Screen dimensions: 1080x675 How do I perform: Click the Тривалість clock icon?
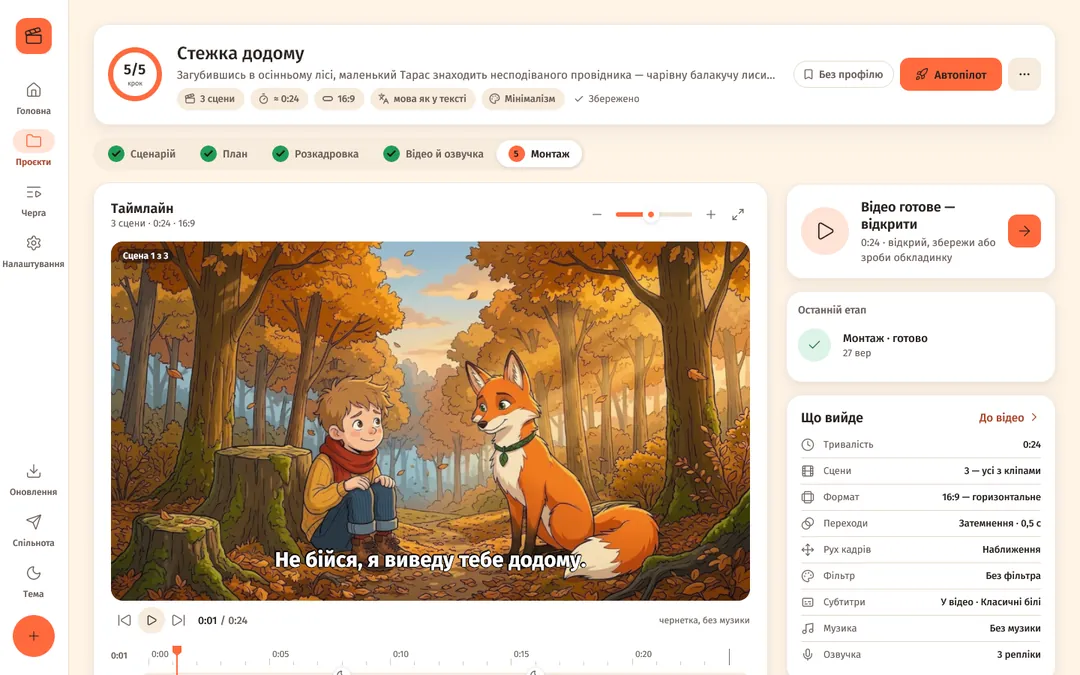808,444
